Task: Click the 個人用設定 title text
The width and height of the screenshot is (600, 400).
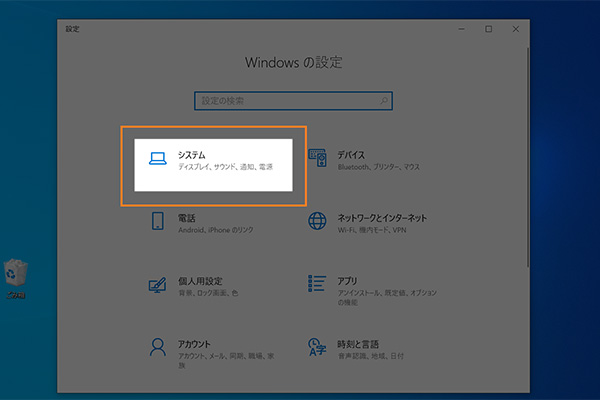Action: [x=200, y=281]
